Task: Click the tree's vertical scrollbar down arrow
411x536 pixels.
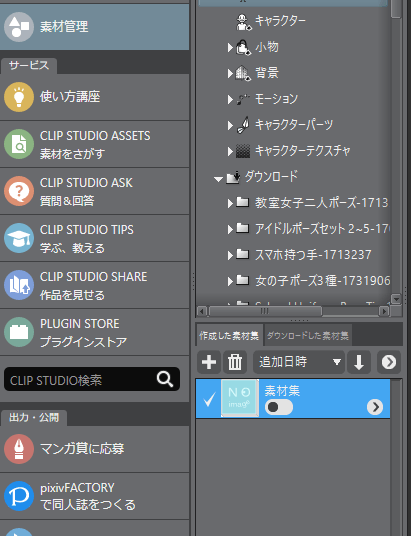Action: pos(396,299)
